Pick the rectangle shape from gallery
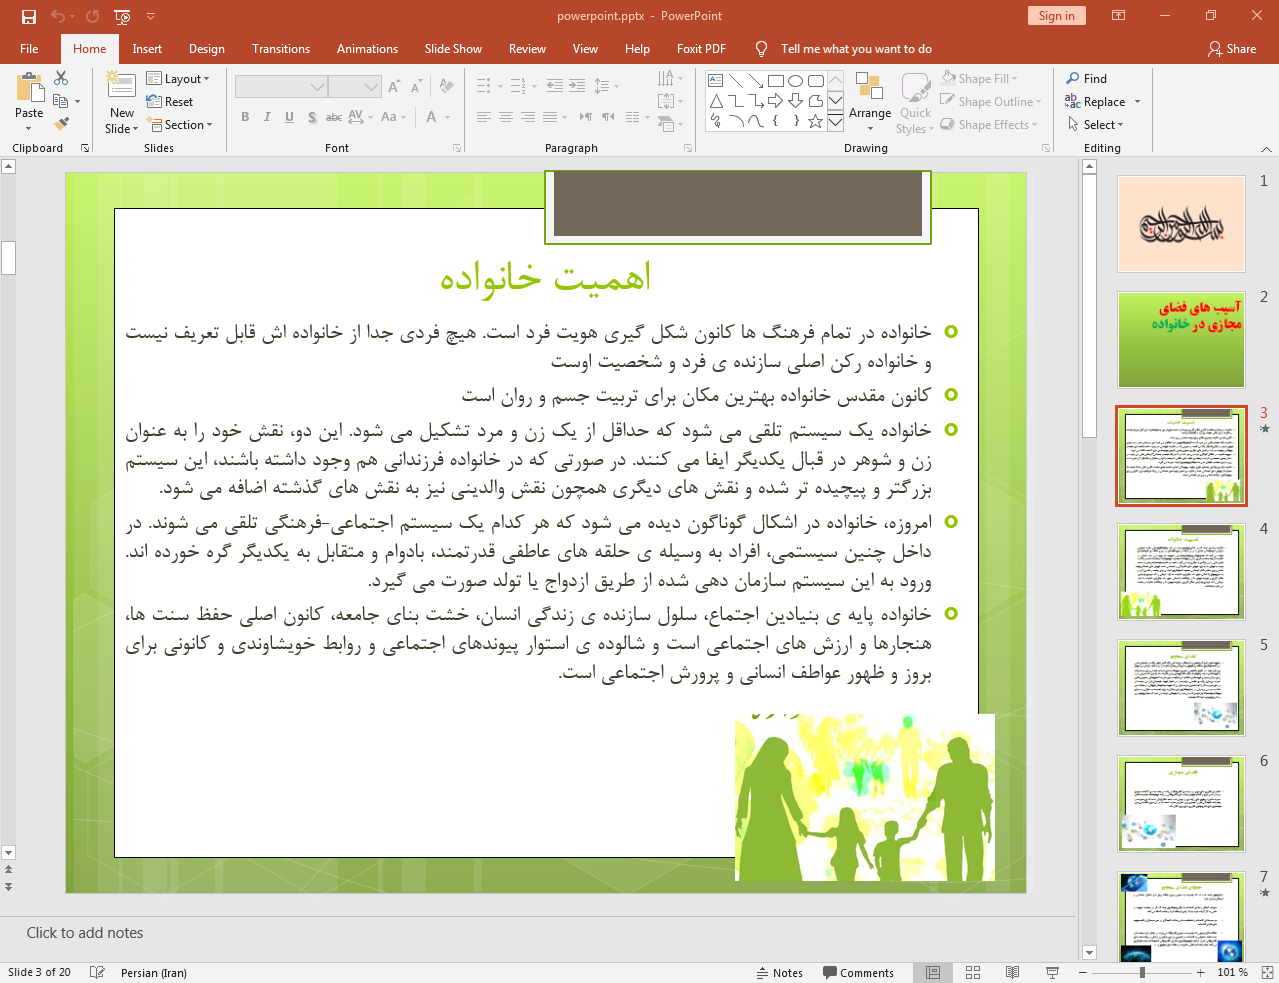The width and height of the screenshot is (1279, 983). click(x=776, y=81)
